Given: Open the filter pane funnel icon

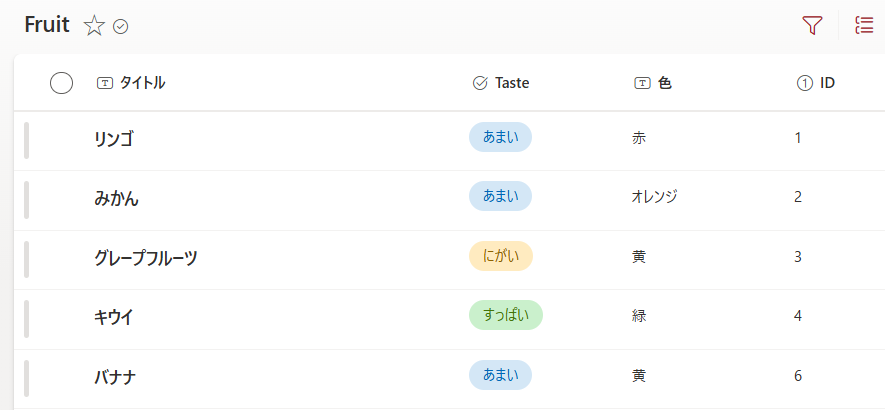Looking at the screenshot, I should 812,26.
